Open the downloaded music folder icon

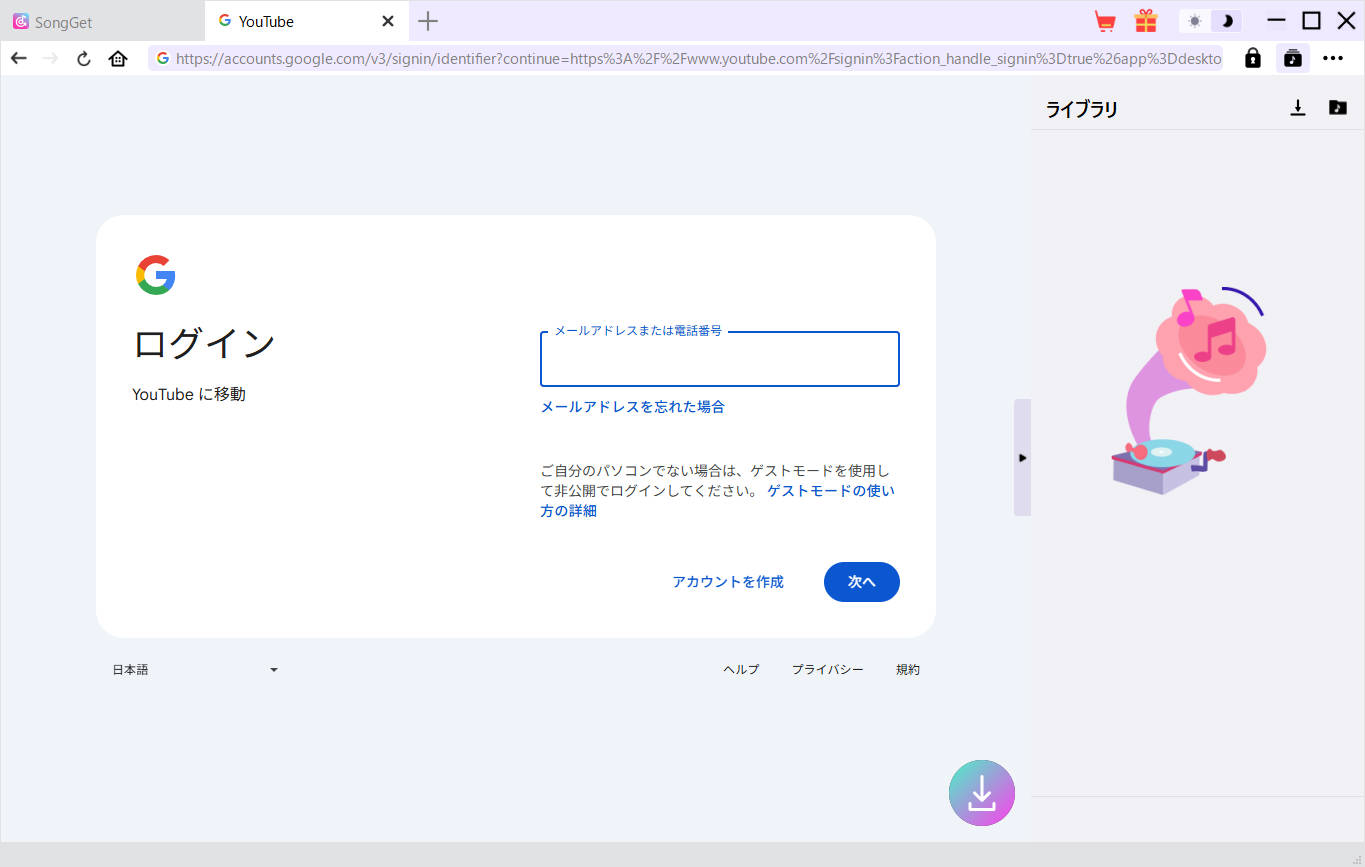pos(1338,107)
